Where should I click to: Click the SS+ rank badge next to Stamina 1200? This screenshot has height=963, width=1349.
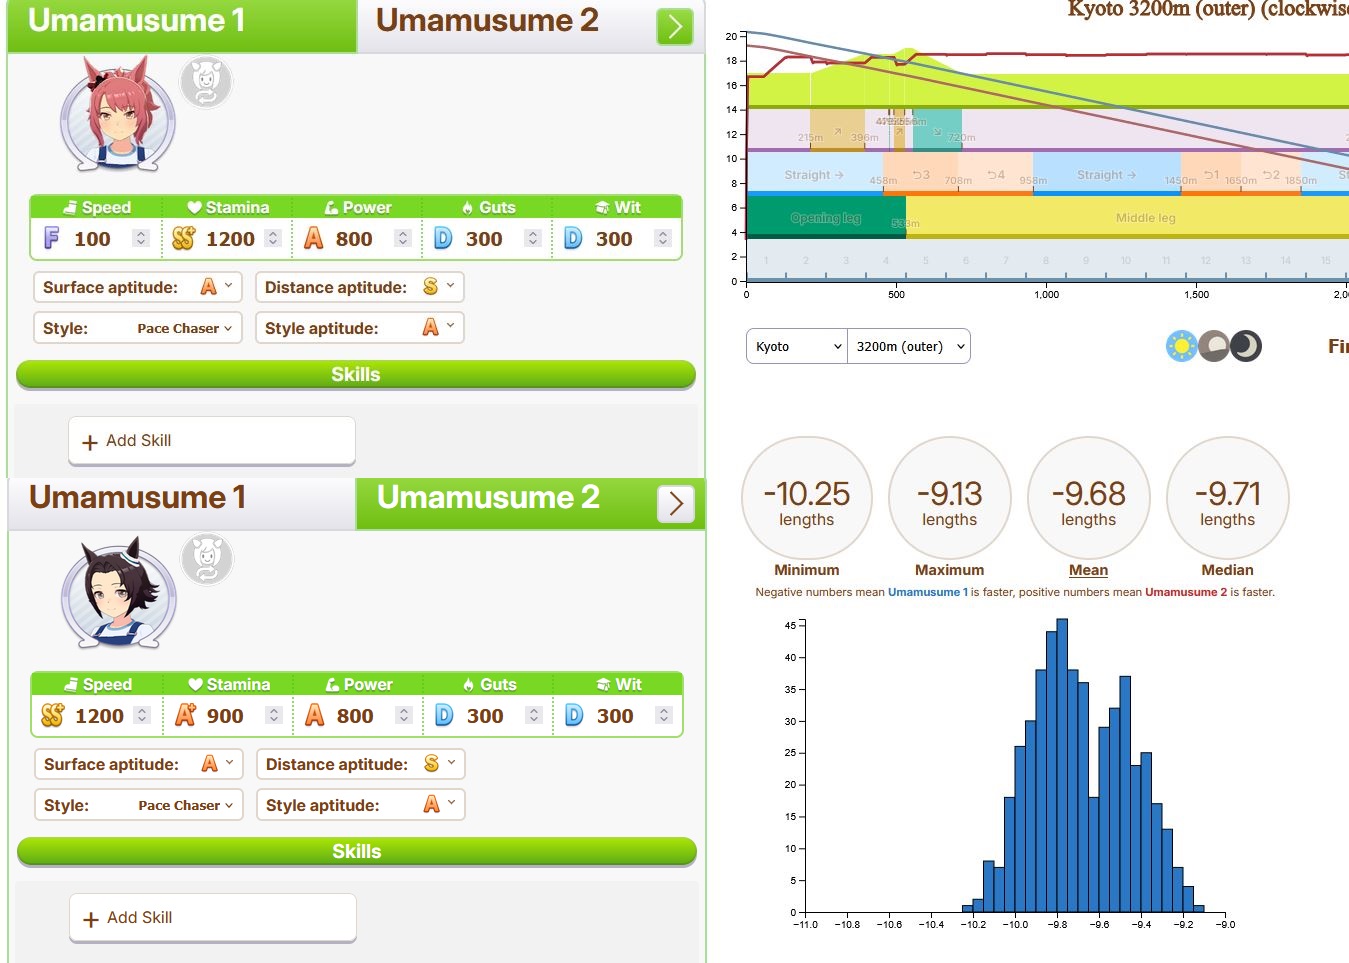click(183, 238)
